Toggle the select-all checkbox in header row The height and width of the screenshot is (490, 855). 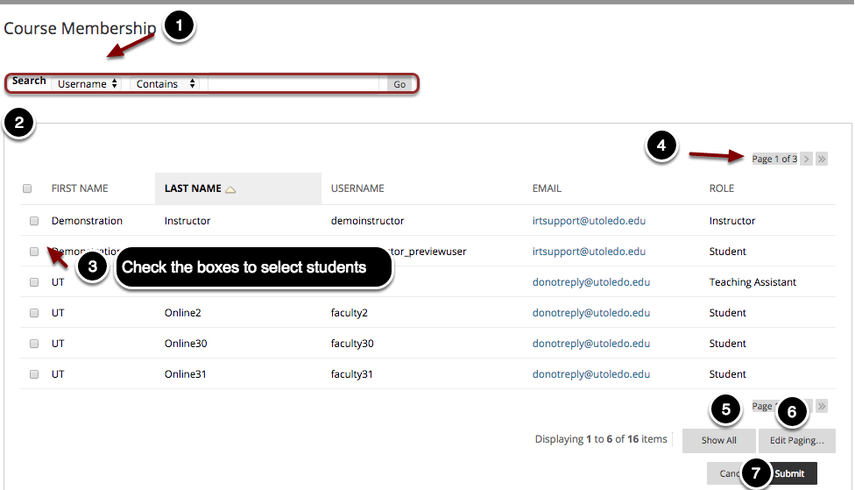27,189
